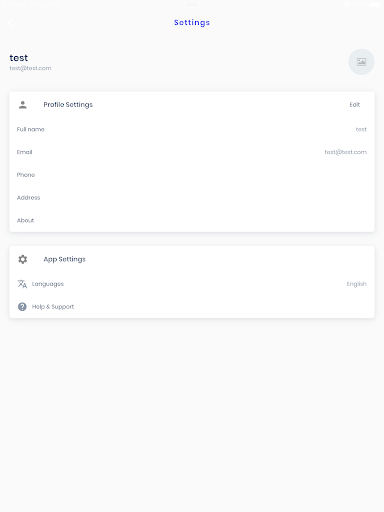Image resolution: width=384 pixels, height=512 pixels.
Task: Tap the question mark Help icon
Action: tap(22, 307)
